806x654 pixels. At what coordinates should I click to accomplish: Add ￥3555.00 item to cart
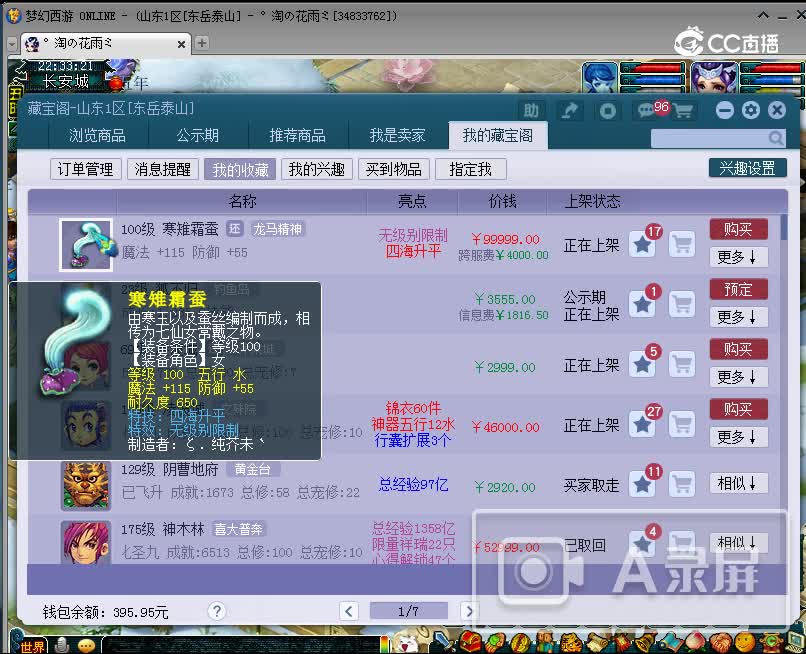click(682, 305)
